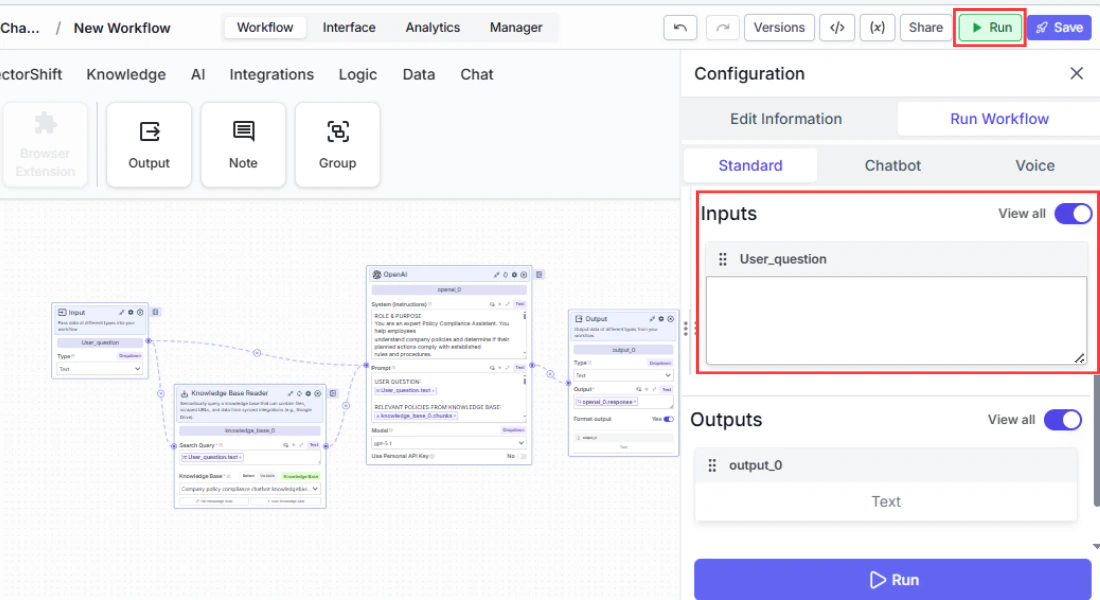Open the Data node category
1100x600 pixels.
point(419,74)
